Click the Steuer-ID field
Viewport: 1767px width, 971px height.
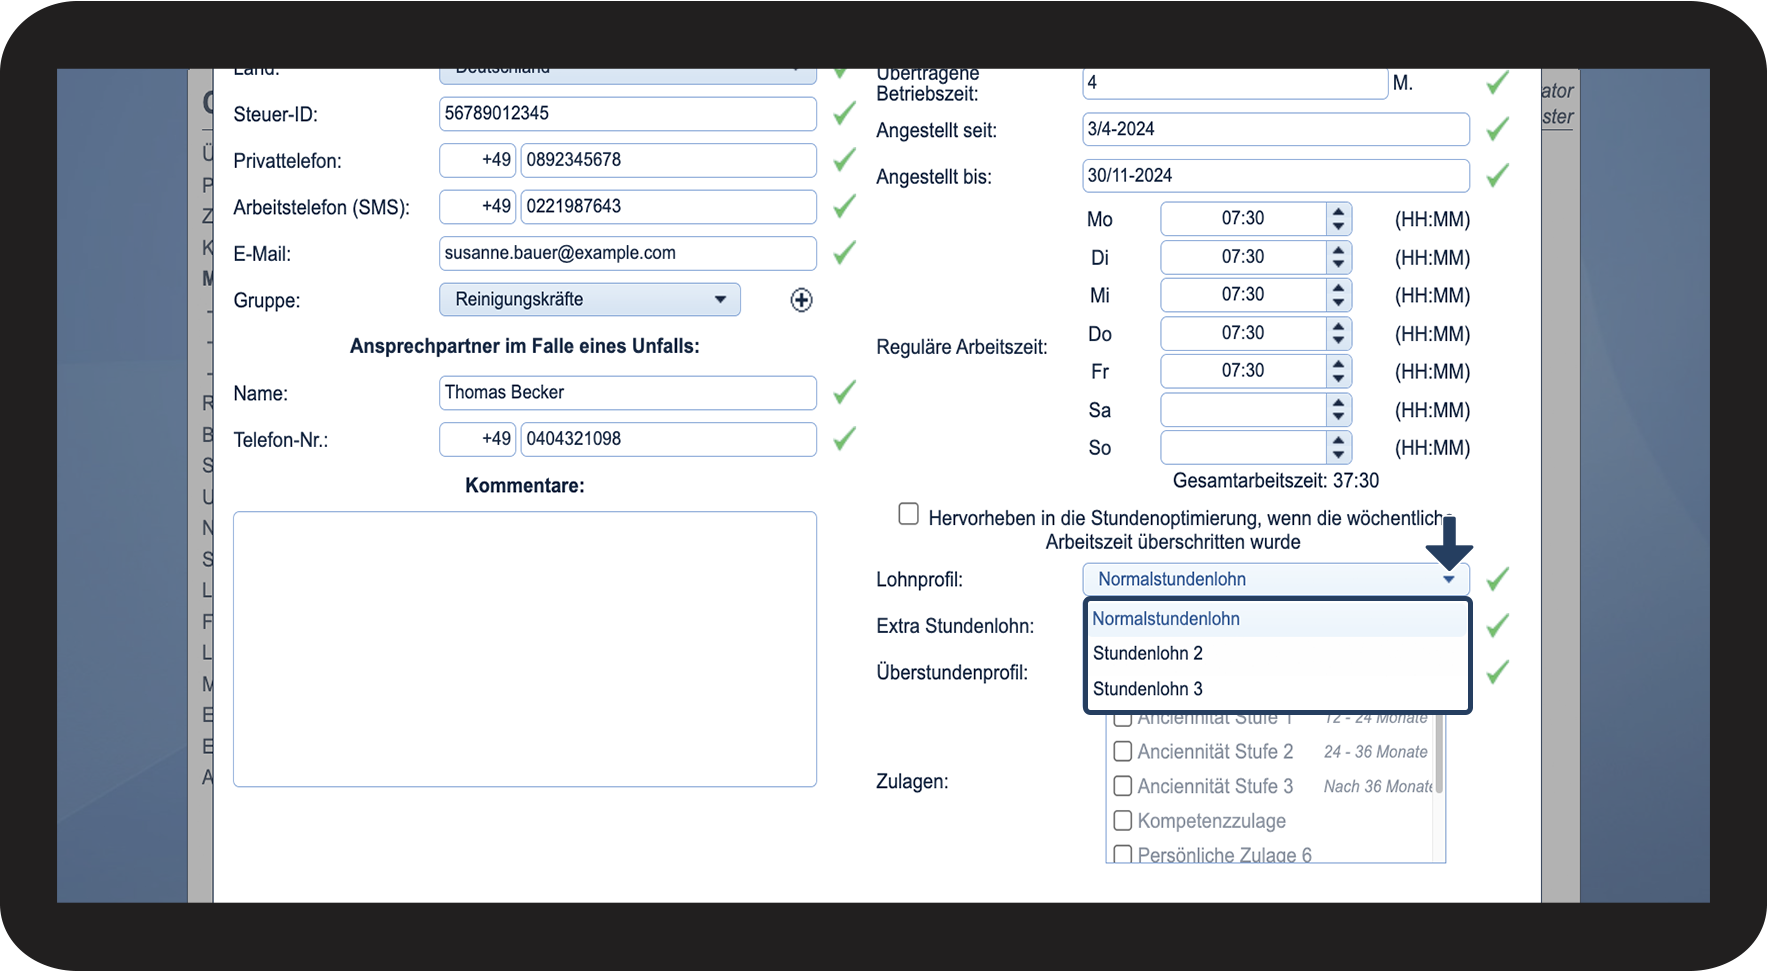pyautogui.click(x=628, y=114)
